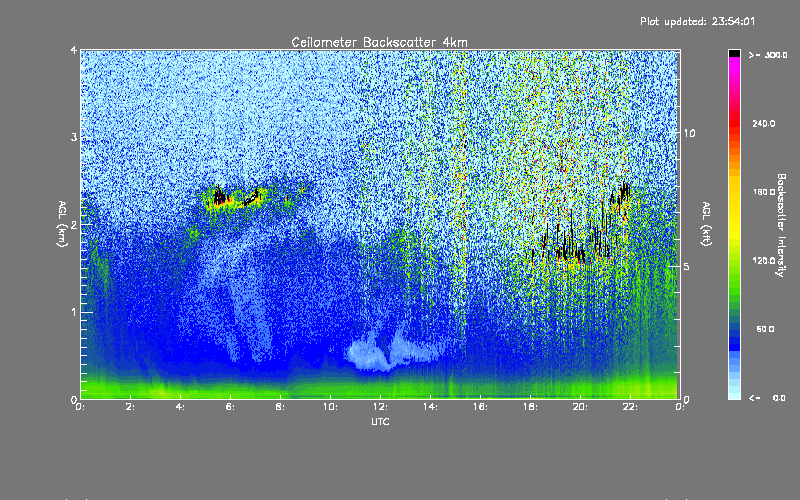This screenshot has width=800, height=500.
Task: Click the '2' label on the km axis
Action: pyautogui.click(x=74, y=224)
